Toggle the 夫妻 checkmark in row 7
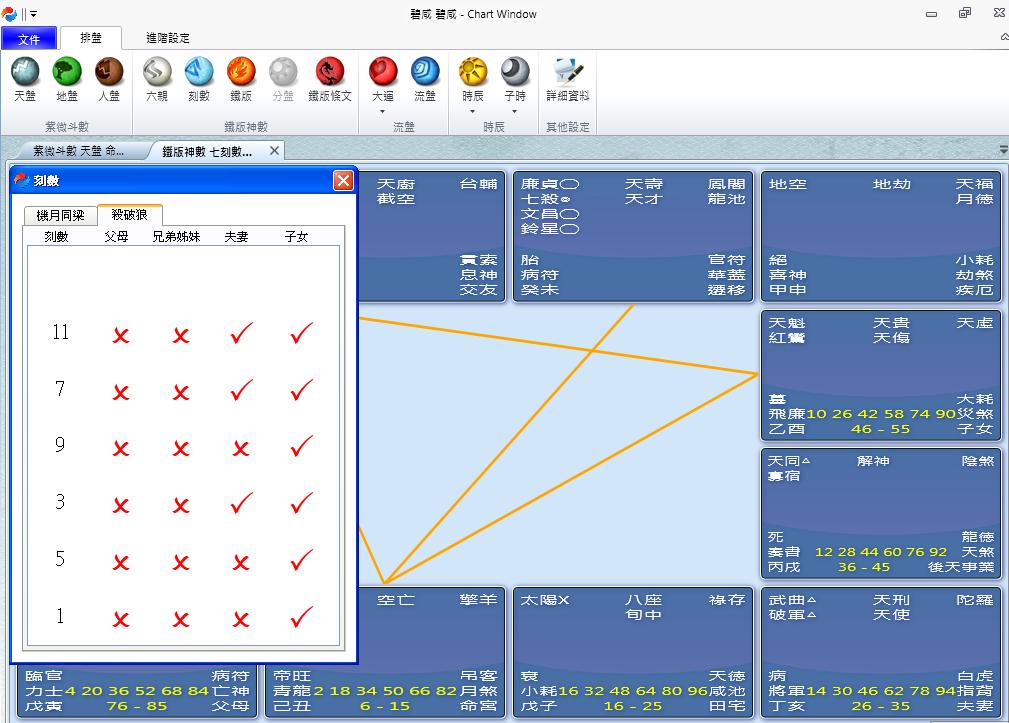Viewport: 1009px width, 723px height. [240, 391]
